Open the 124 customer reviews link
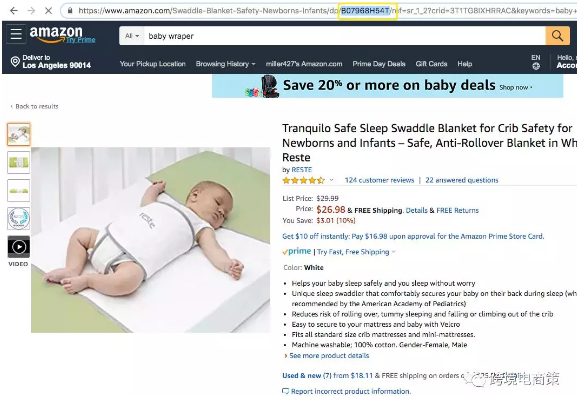 (x=379, y=180)
